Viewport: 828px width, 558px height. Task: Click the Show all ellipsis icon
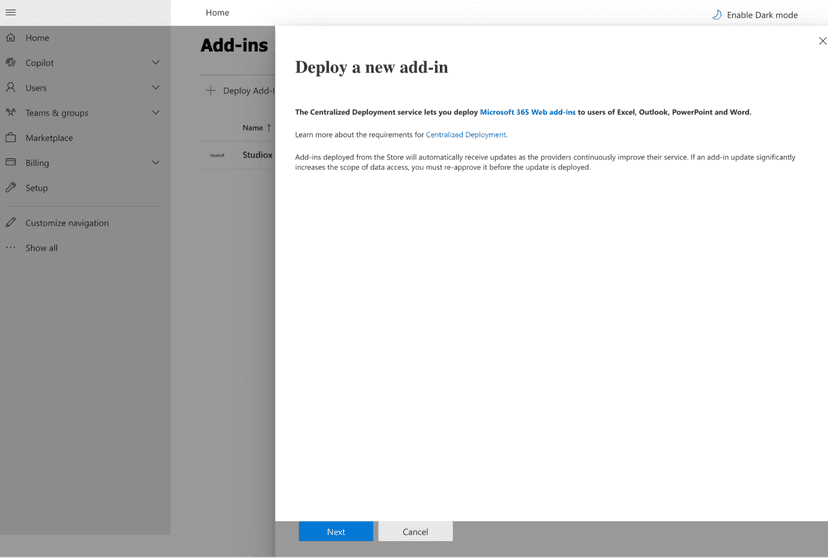click(x=11, y=247)
